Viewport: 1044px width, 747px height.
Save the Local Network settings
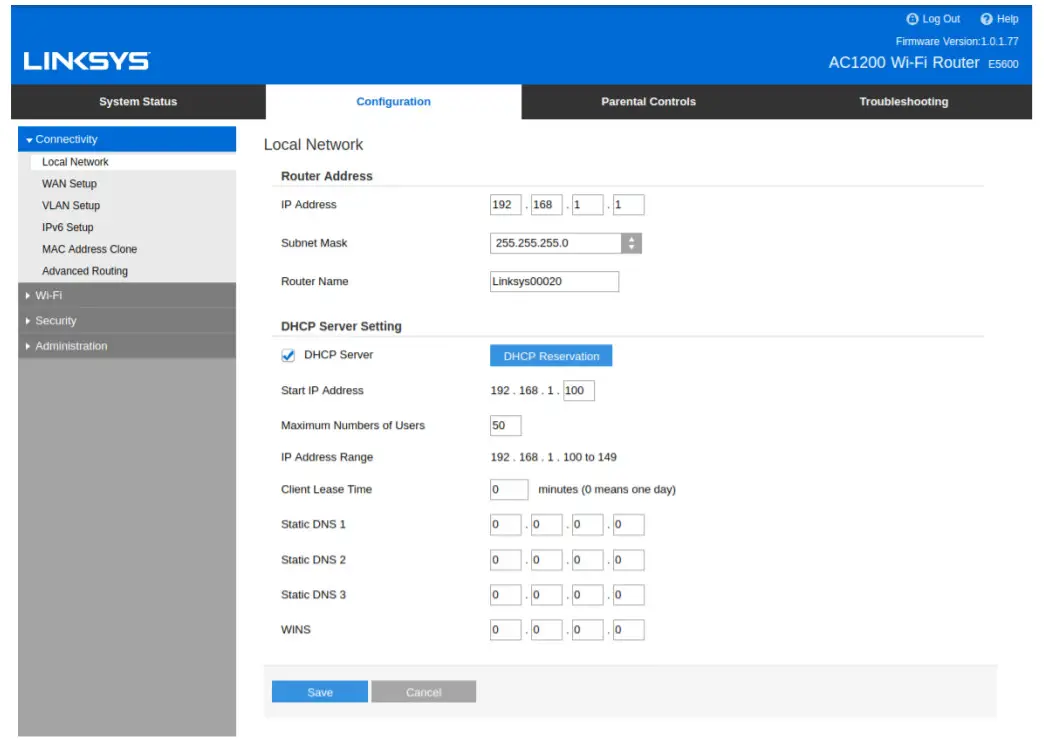(x=319, y=691)
